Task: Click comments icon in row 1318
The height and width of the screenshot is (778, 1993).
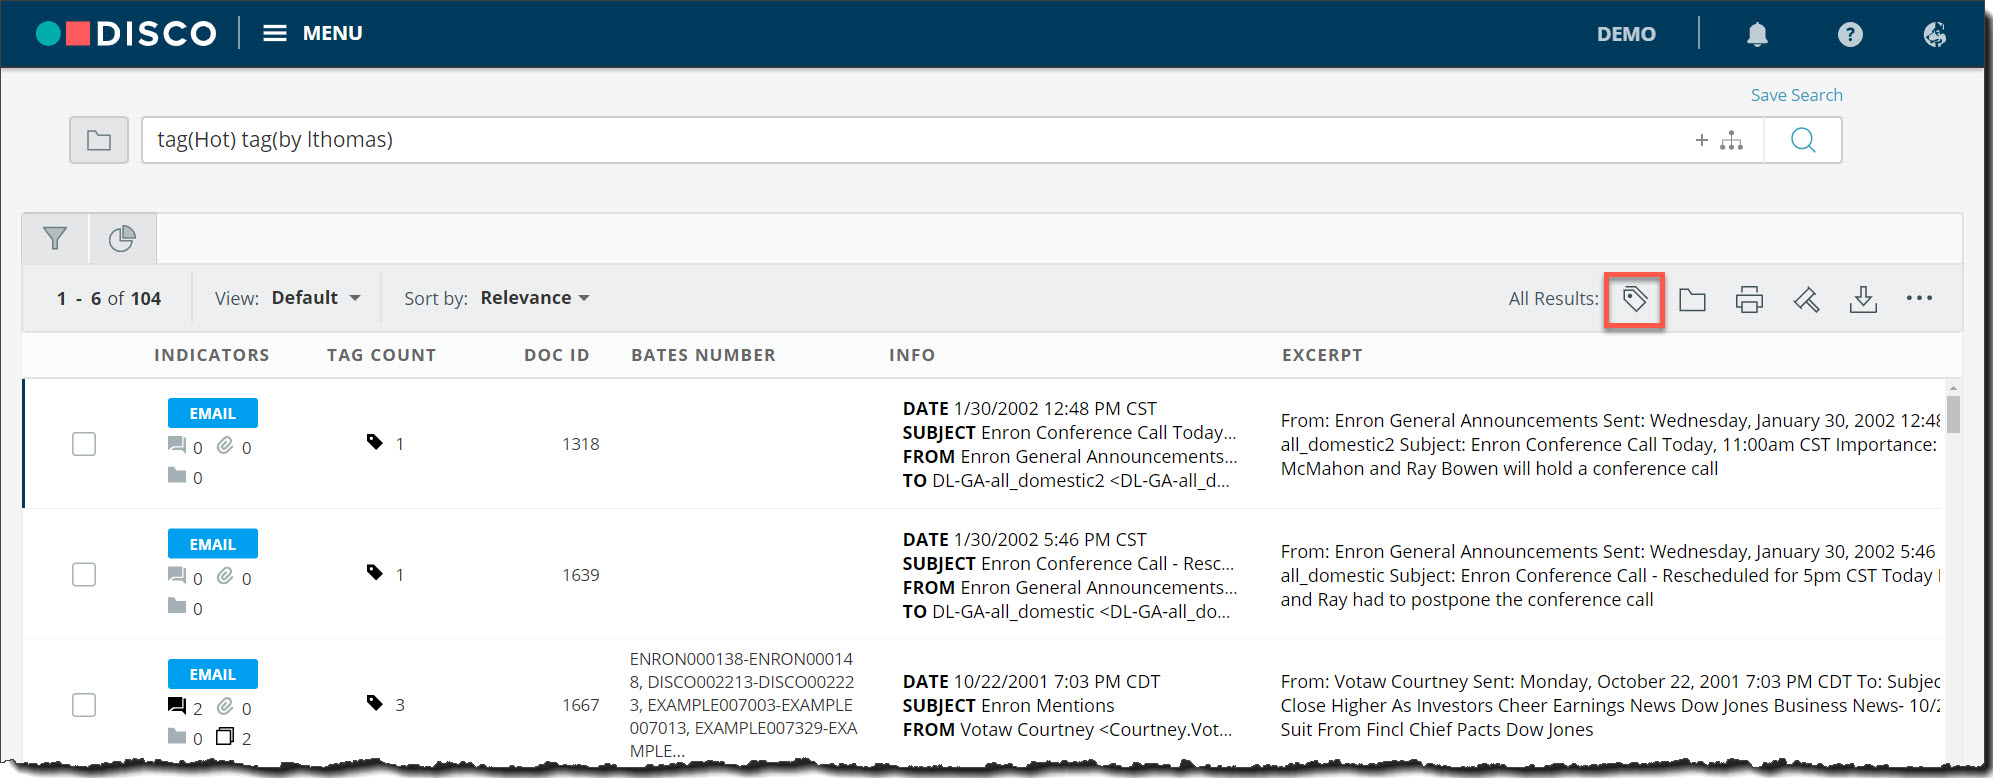Action: (177, 445)
